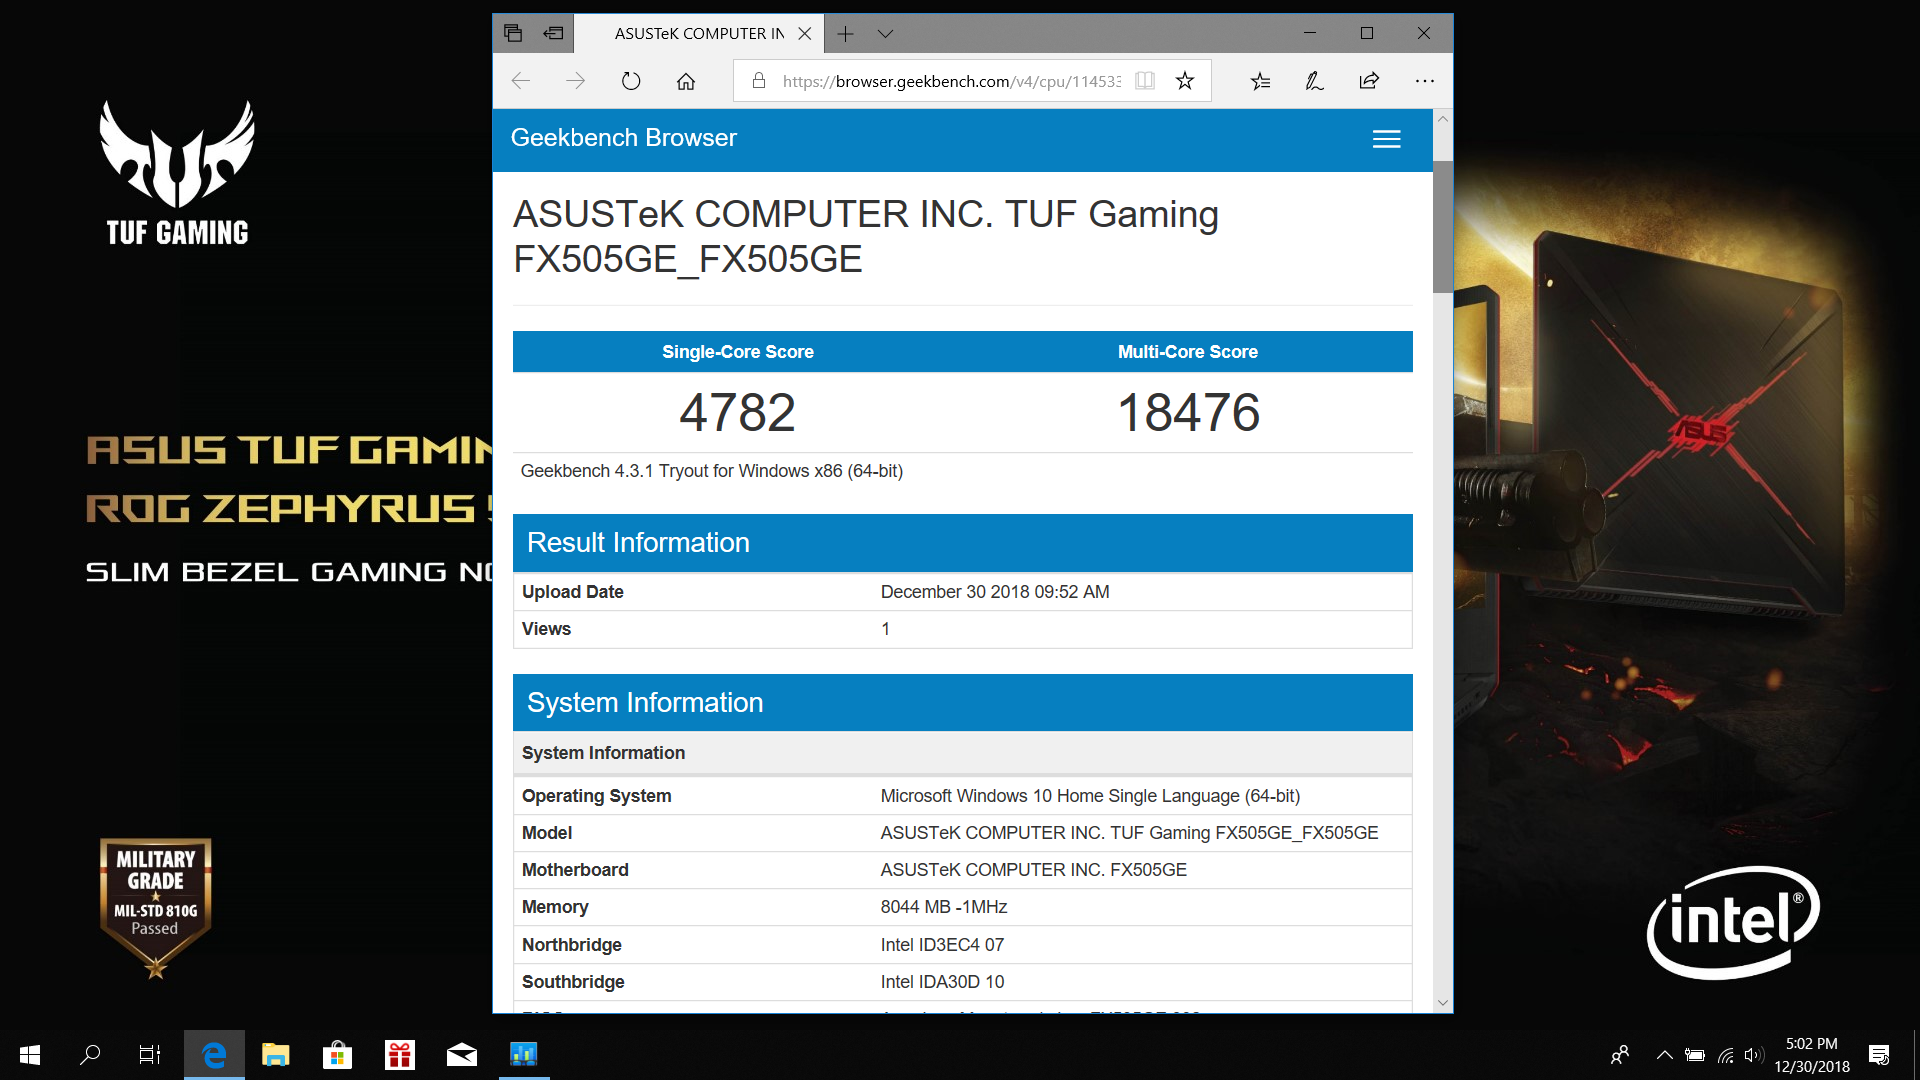Switch to Microsoft Edge on taskbar
Screen dimensions: 1920x1080
tap(213, 1055)
